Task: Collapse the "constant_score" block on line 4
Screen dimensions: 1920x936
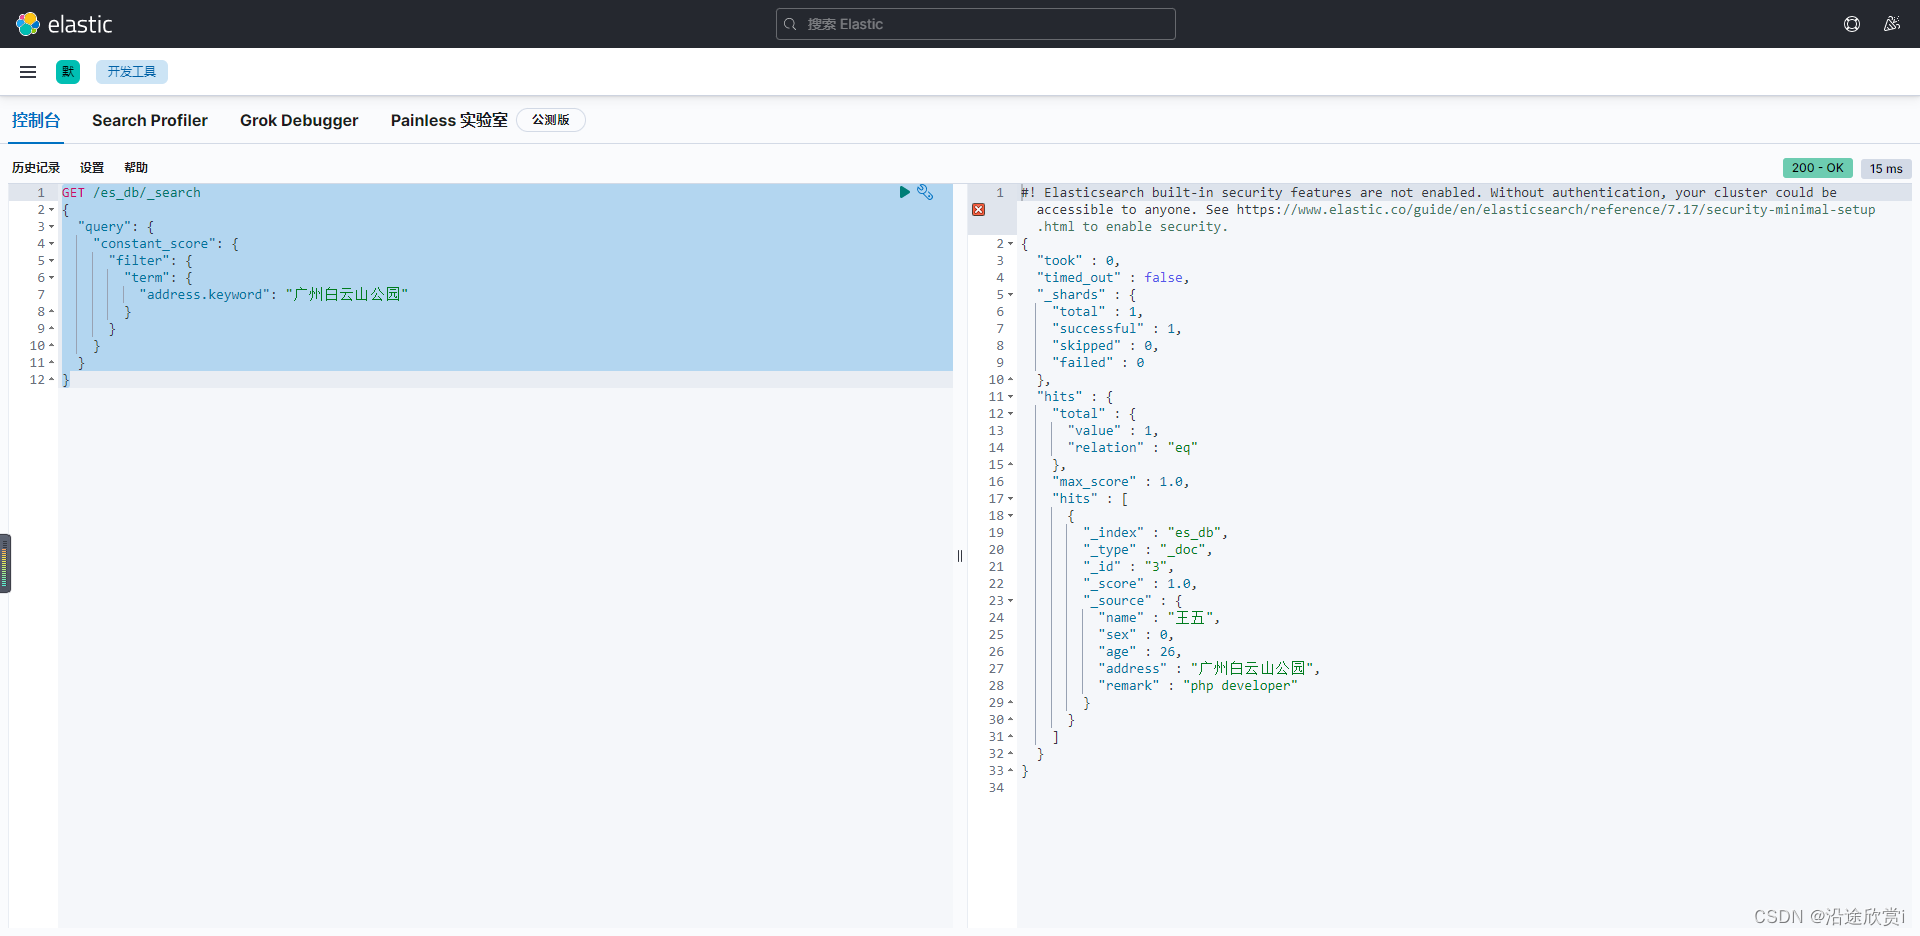Action: (x=51, y=244)
